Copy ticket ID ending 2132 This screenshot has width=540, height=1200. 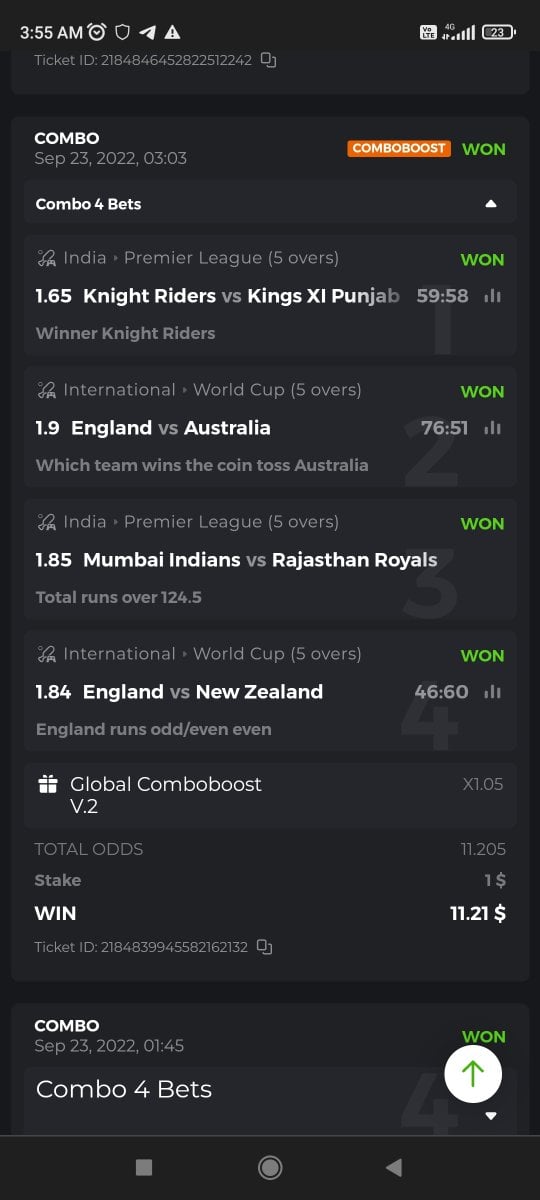click(264, 946)
